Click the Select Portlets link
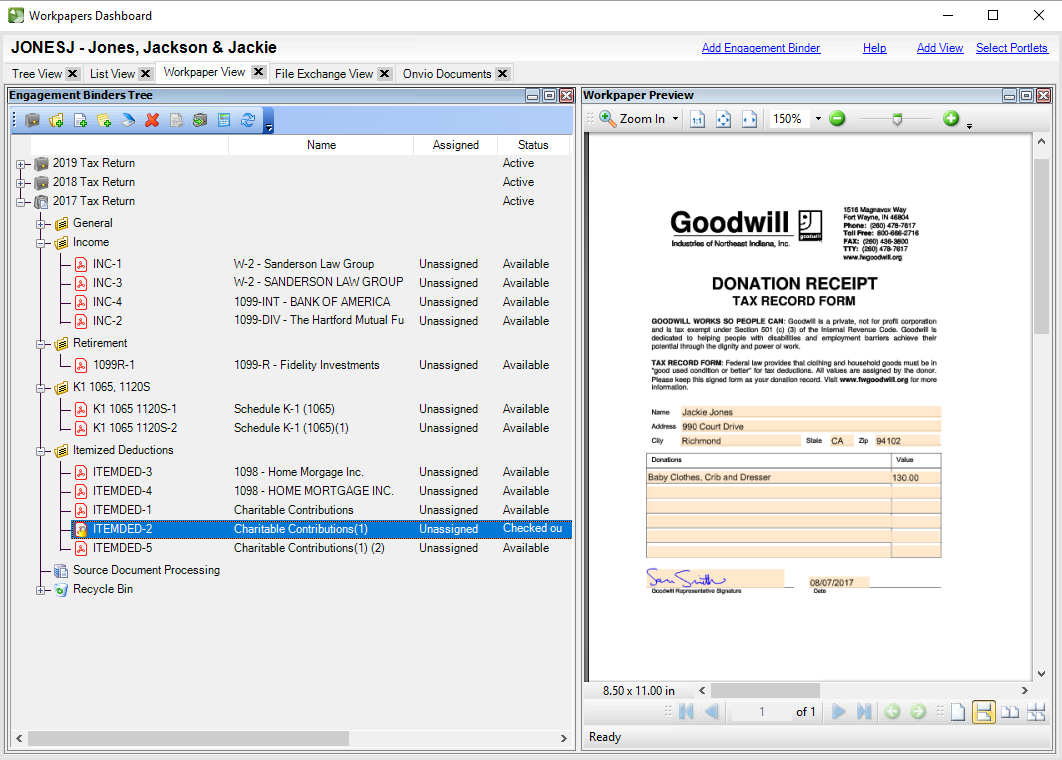 [1011, 48]
